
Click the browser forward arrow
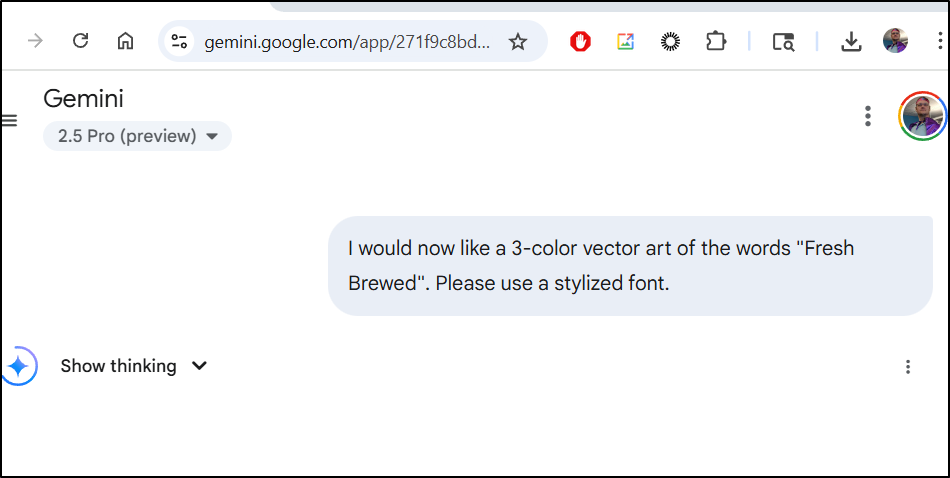click(35, 41)
